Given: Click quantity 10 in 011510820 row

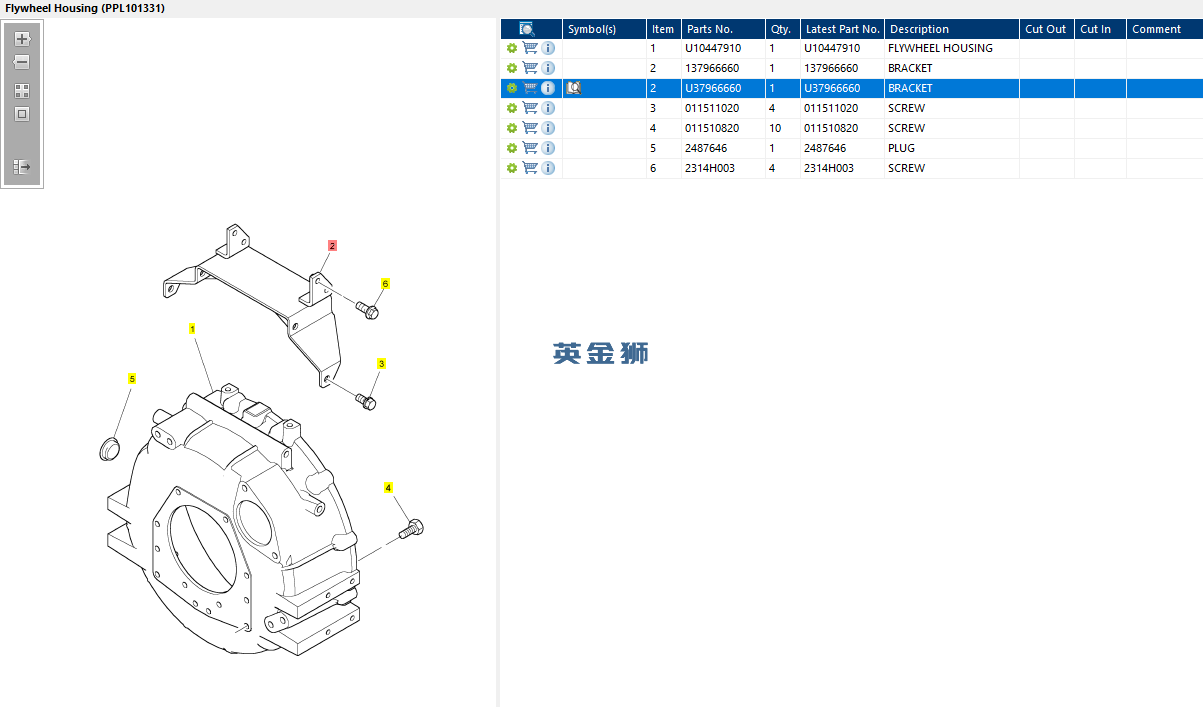Looking at the screenshot, I should pos(775,128).
